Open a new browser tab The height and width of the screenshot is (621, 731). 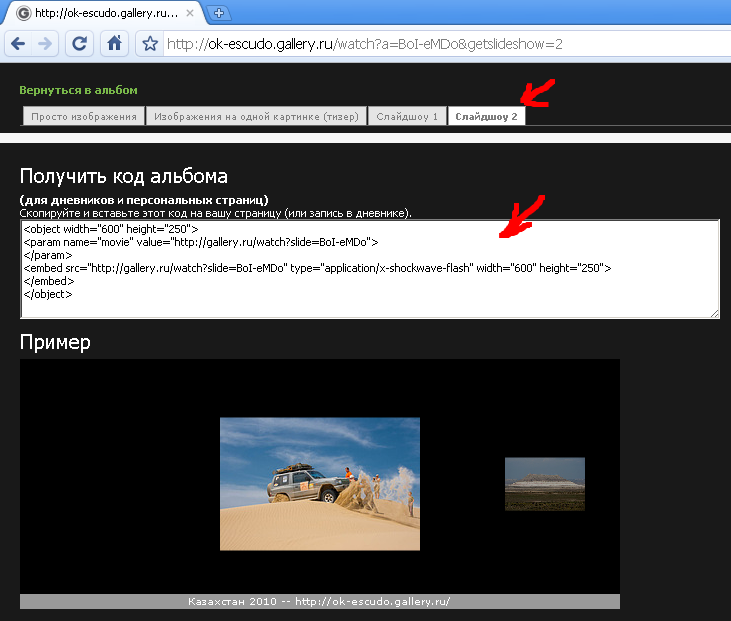[219, 13]
